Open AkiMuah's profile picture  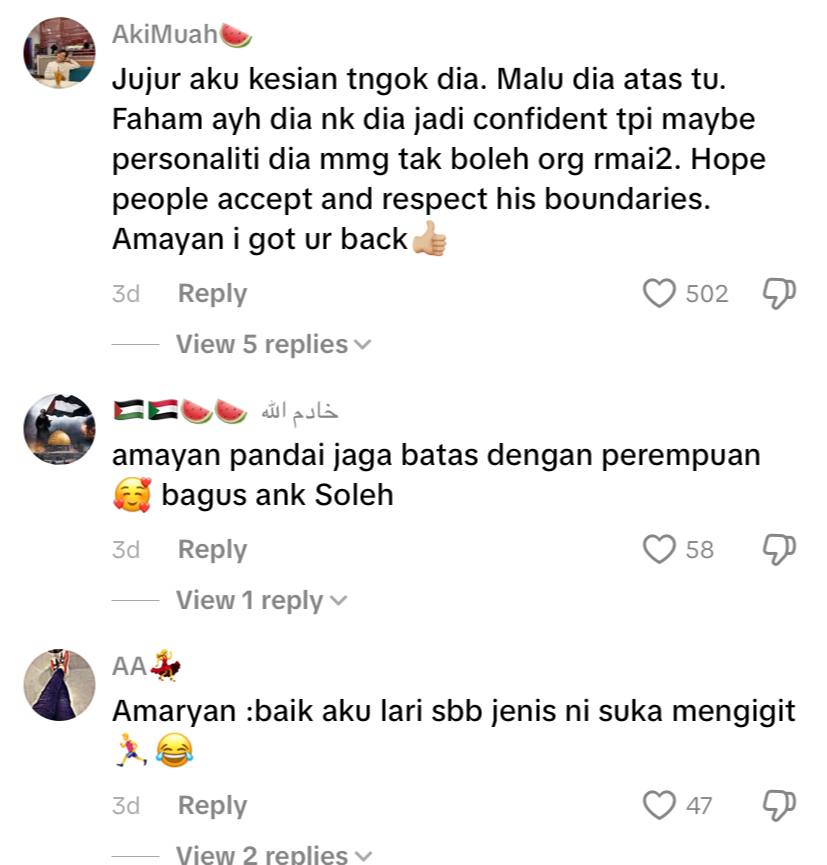(60, 53)
